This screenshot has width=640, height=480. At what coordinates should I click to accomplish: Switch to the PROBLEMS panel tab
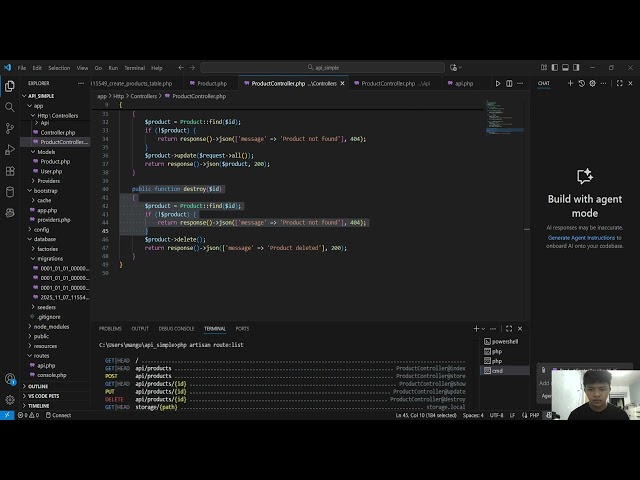[110, 329]
